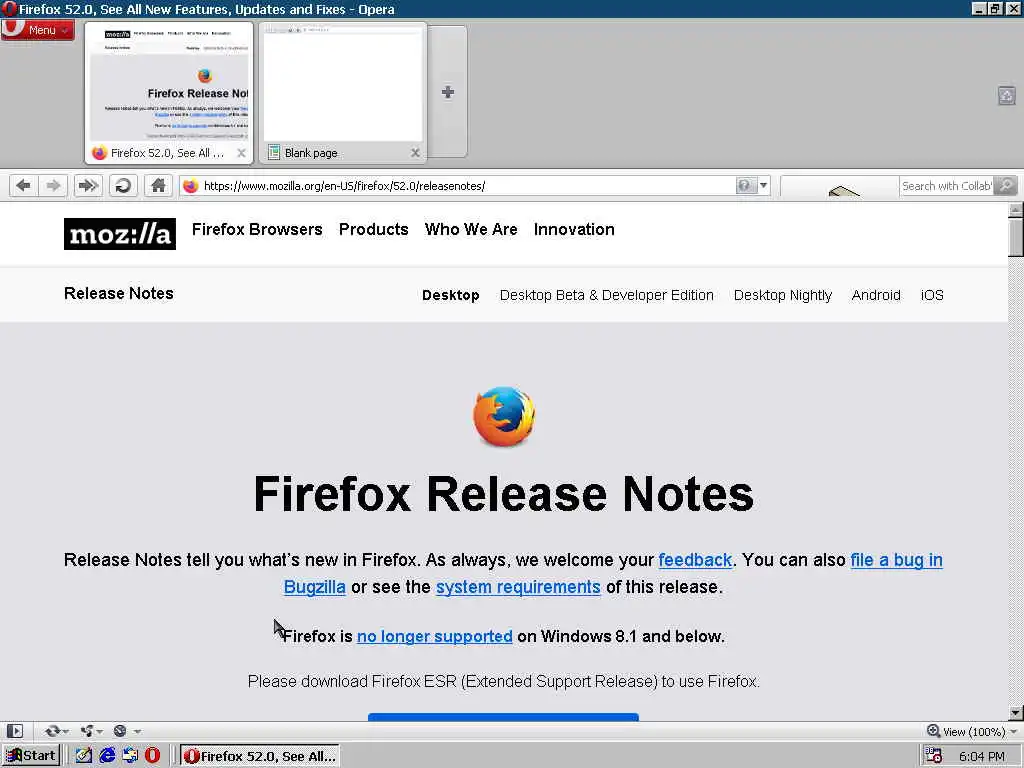Open the system requirements link

[518, 587]
